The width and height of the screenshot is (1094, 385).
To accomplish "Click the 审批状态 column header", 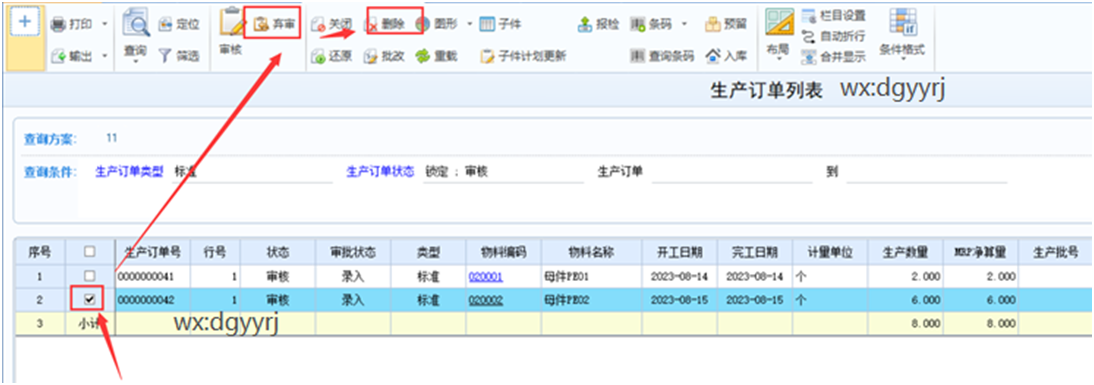I will pyautogui.click(x=353, y=252).
